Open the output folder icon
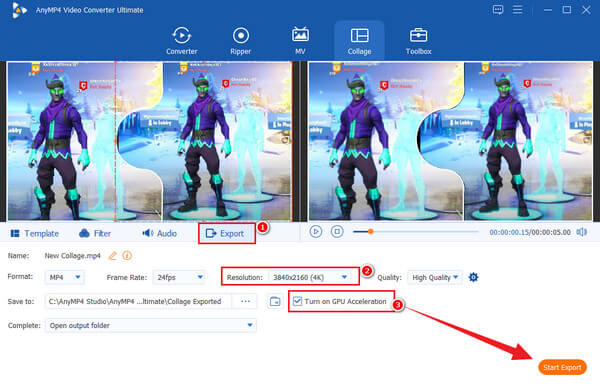This screenshot has width=600, height=388. 275,302
